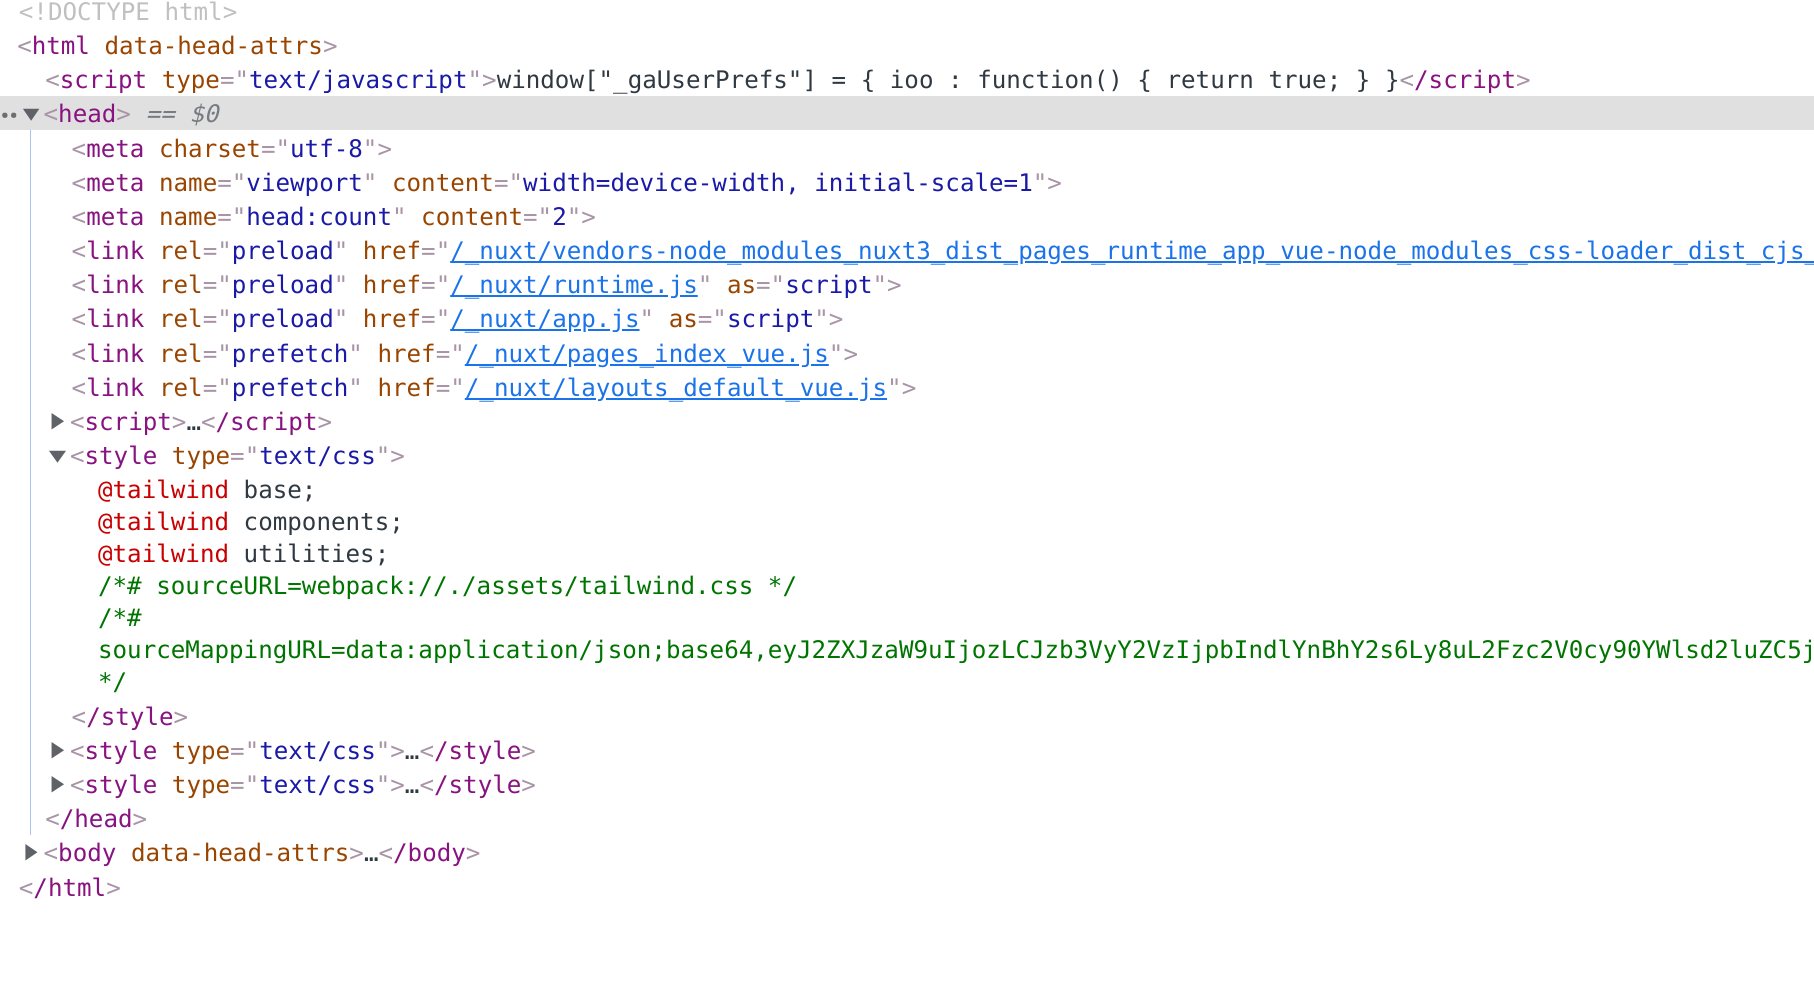Click the "viewport" name attribute value
The width and height of the screenshot is (1814, 994).
pyautogui.click(x=304, y=183)
